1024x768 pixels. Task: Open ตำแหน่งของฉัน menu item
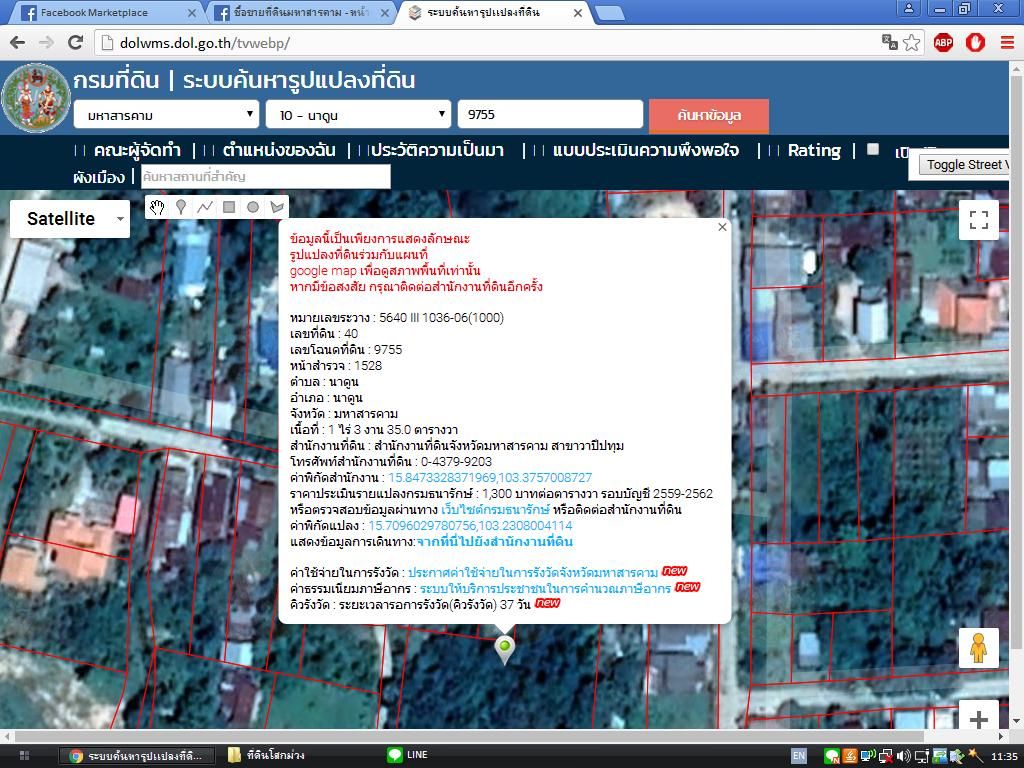coord(279,150)
